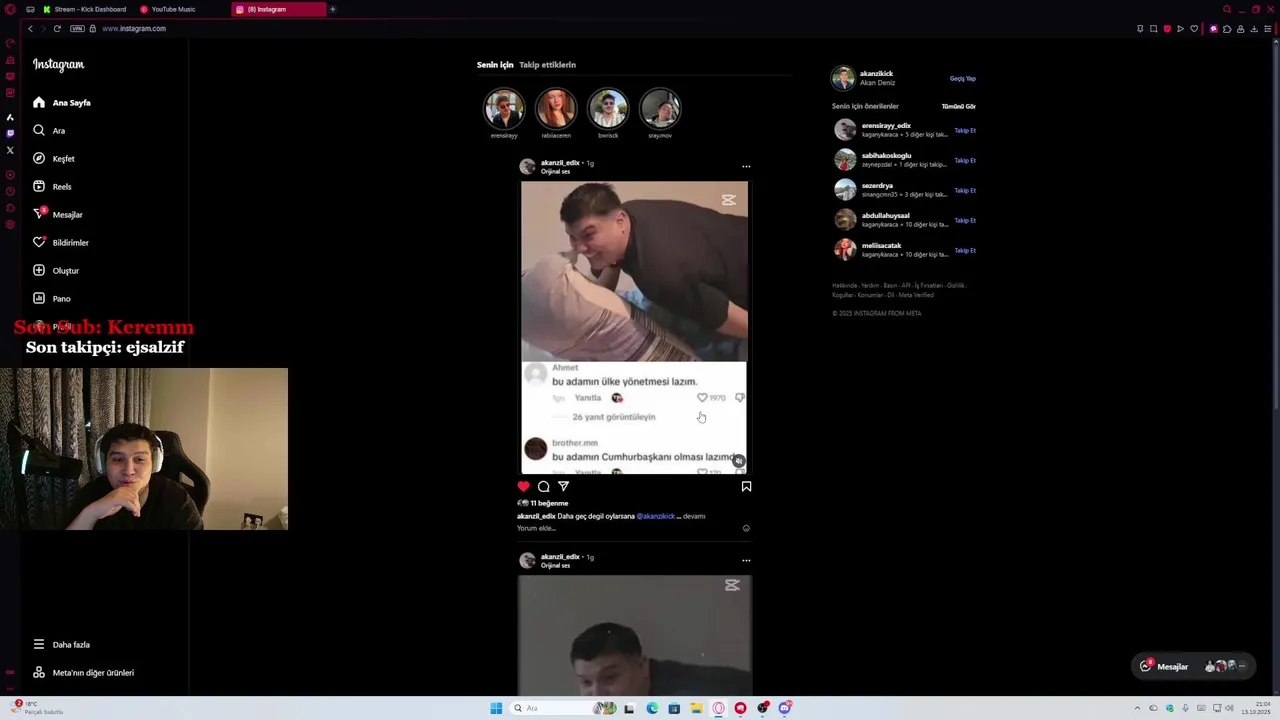The image size is (1280, 720).
Task: Click Tümünü Gör for suggestions
Action: tap(958, 106)
